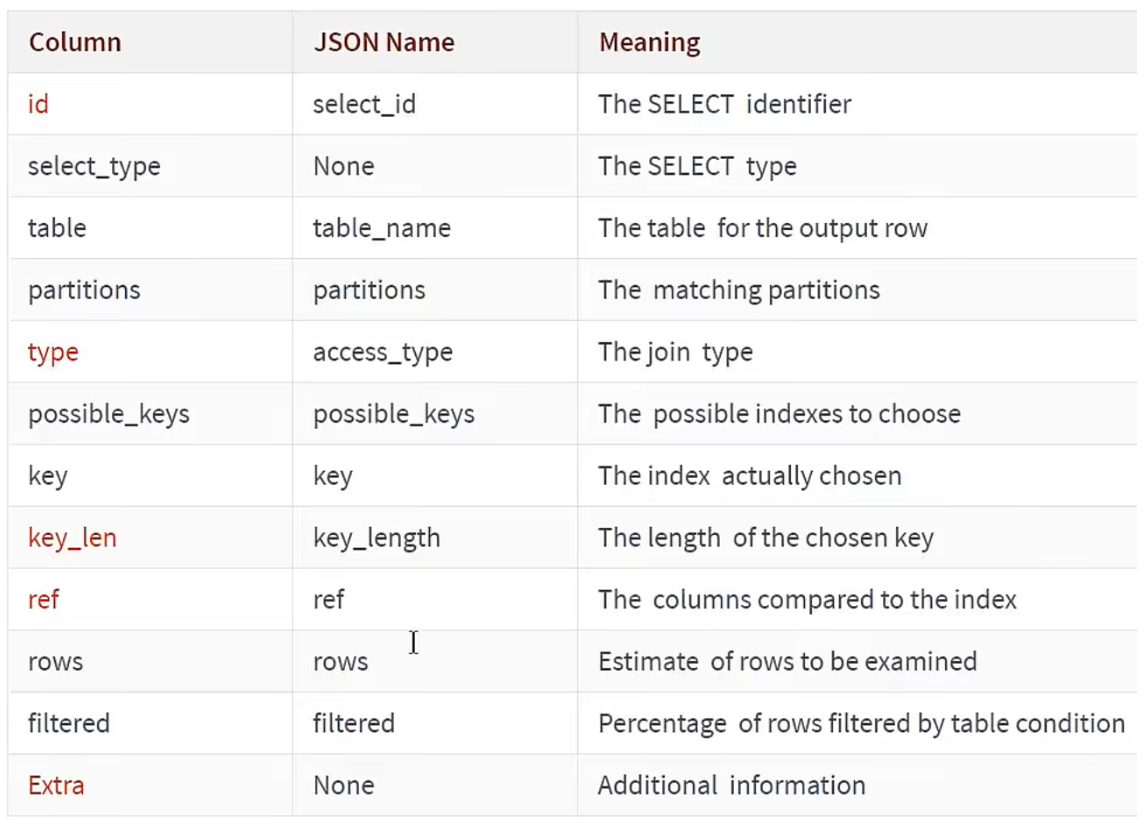
Task: Click the red 'id' column link
Action: pyautogui.click(x=38, y=104)
